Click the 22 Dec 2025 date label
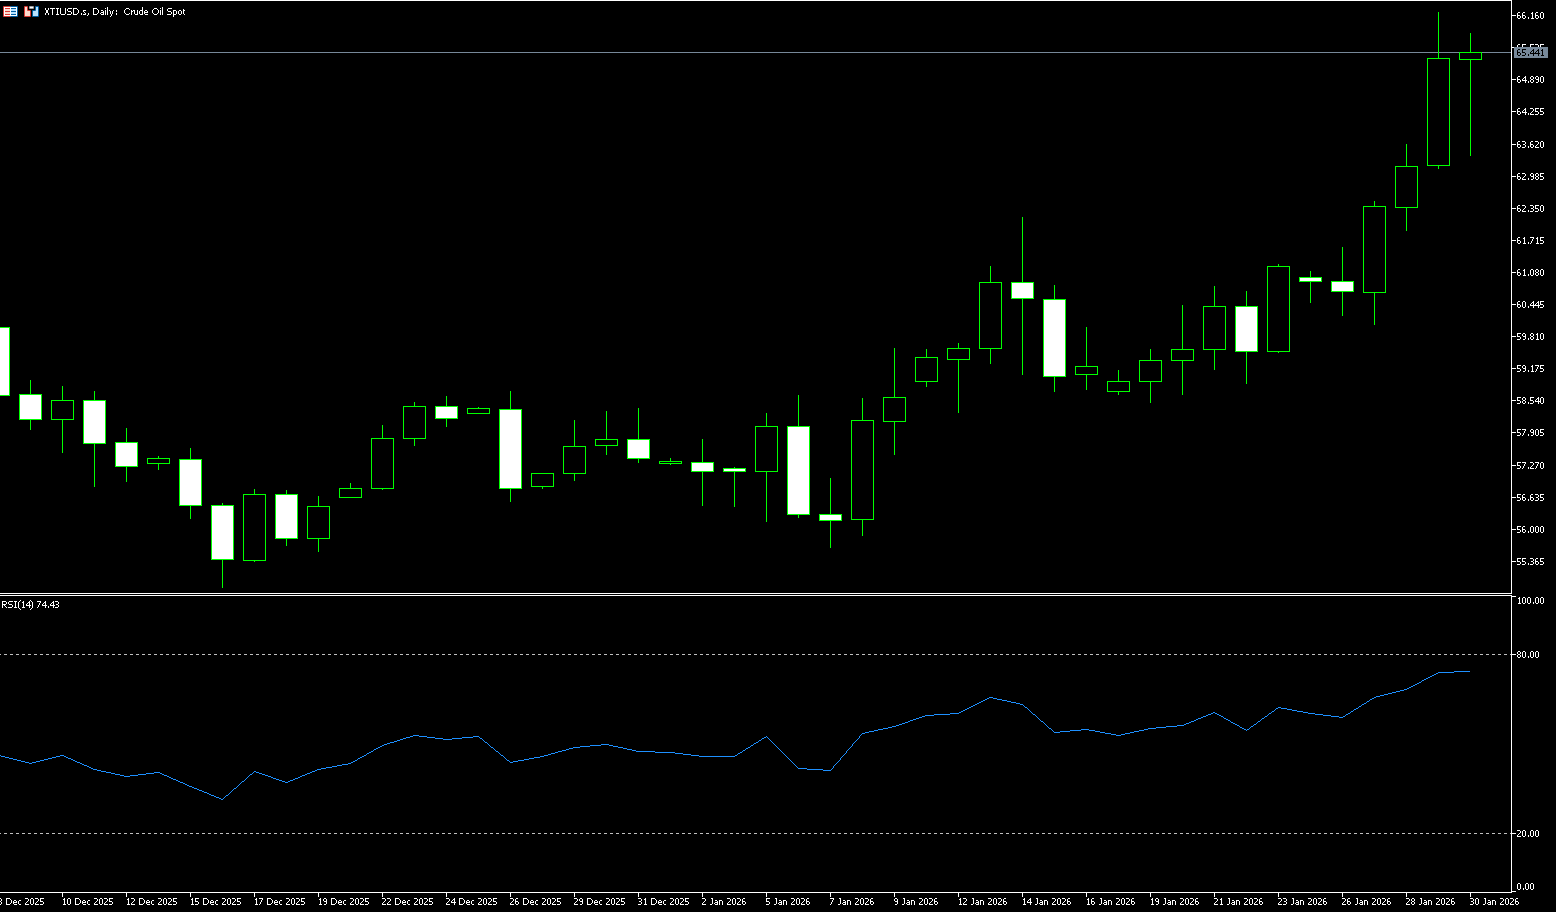1556x912 pixels. 407,902
